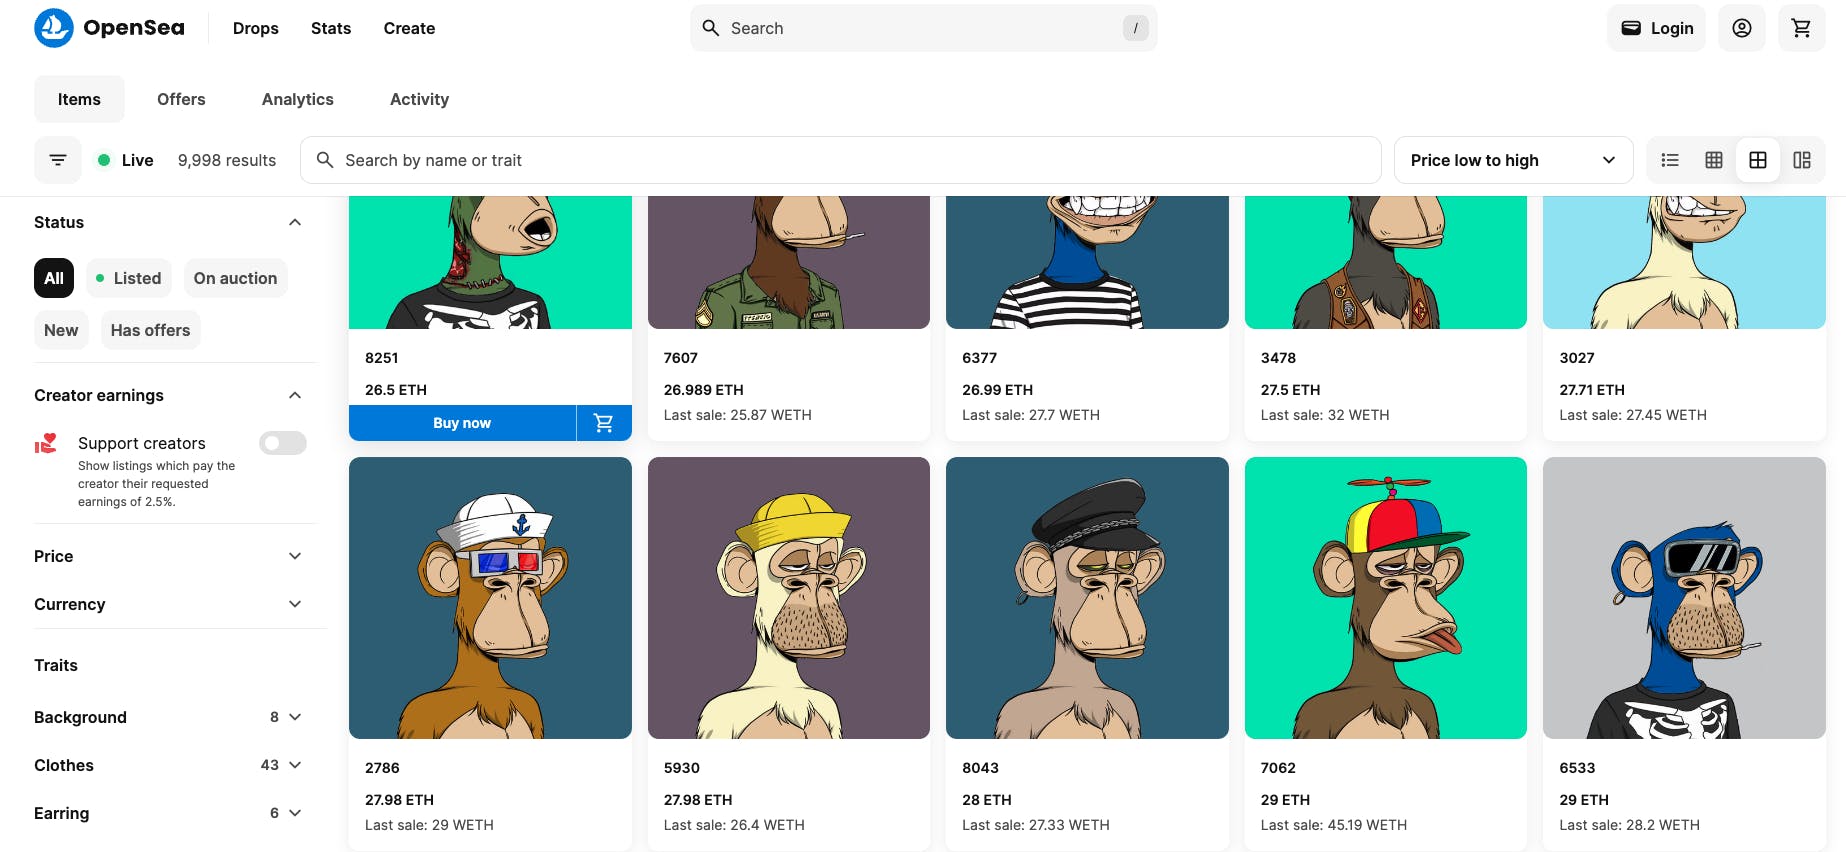Select the All status filter

coord(54,278)
